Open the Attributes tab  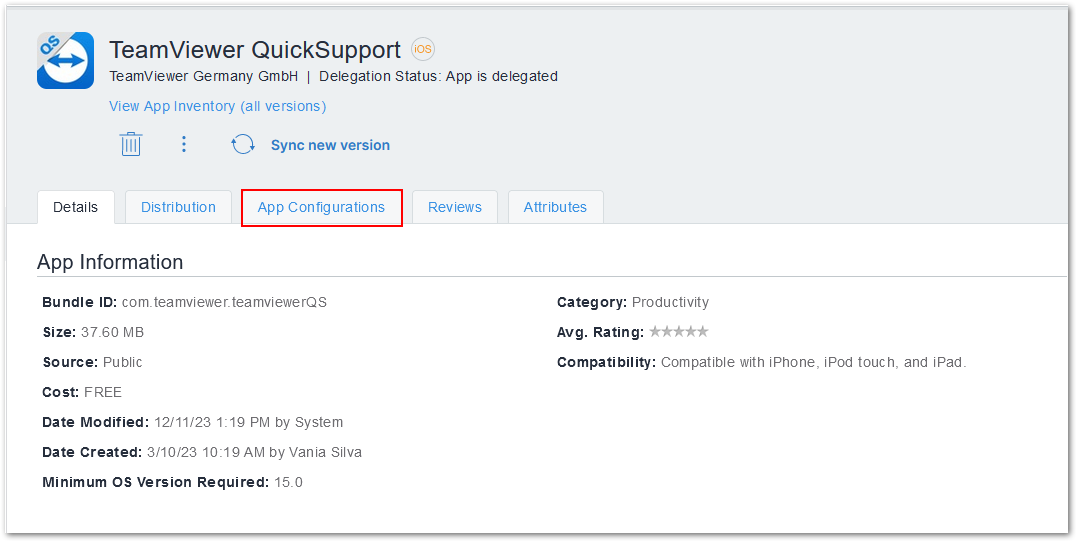[x=555, y=207]
